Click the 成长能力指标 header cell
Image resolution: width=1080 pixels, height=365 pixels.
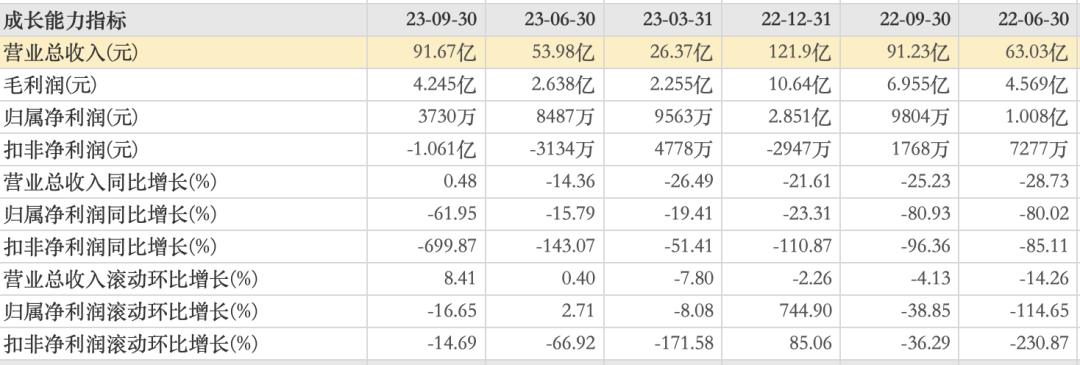pyautogui.click(x=65, y=21)
